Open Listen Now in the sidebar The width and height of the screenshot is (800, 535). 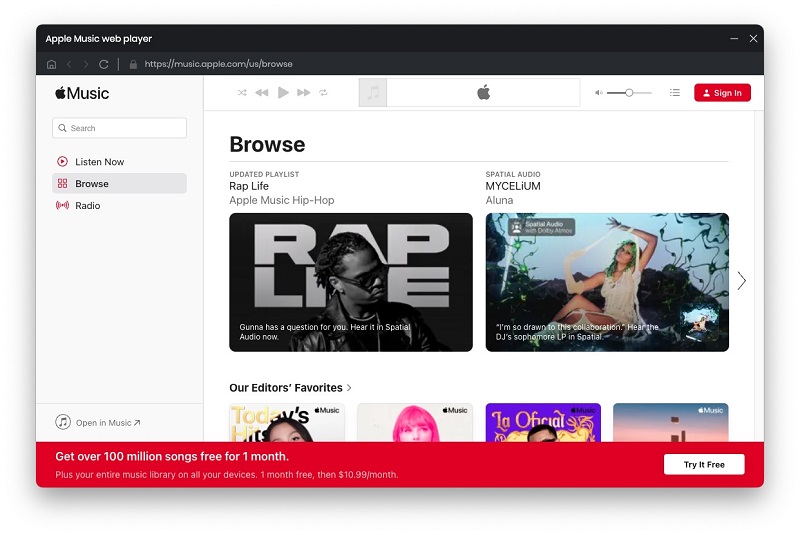119,162
